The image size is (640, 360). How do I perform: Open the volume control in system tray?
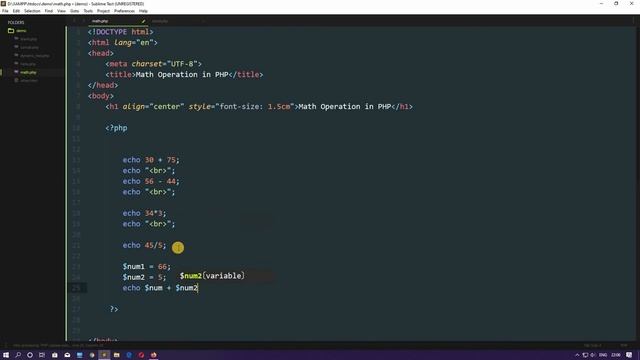click(x=593, y=355)
